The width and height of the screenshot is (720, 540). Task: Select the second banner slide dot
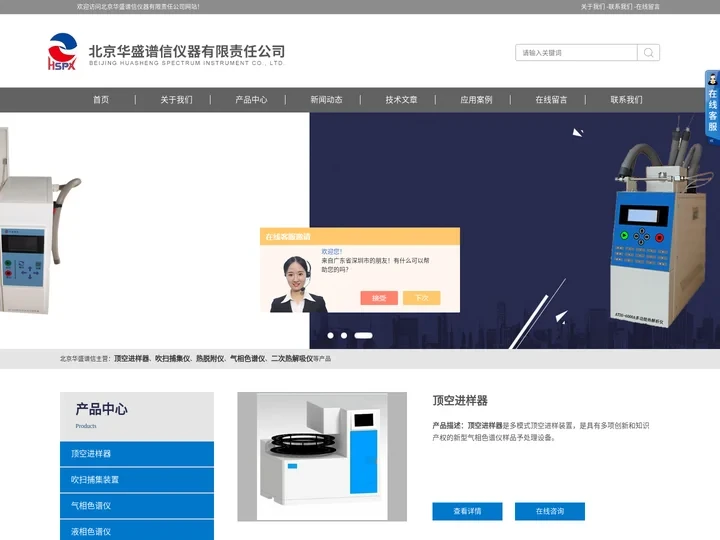[344, 336]
